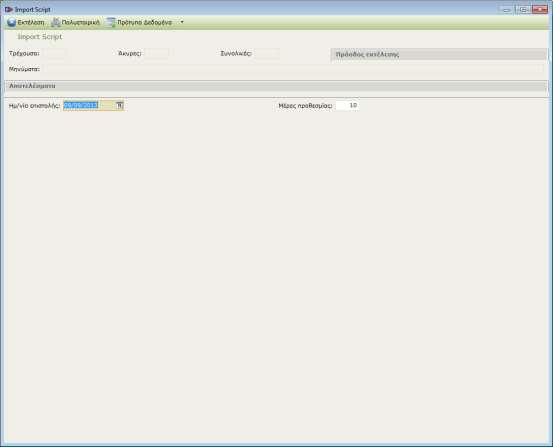
Task: Click the Άκυρες value field
Action: point(157,54)
